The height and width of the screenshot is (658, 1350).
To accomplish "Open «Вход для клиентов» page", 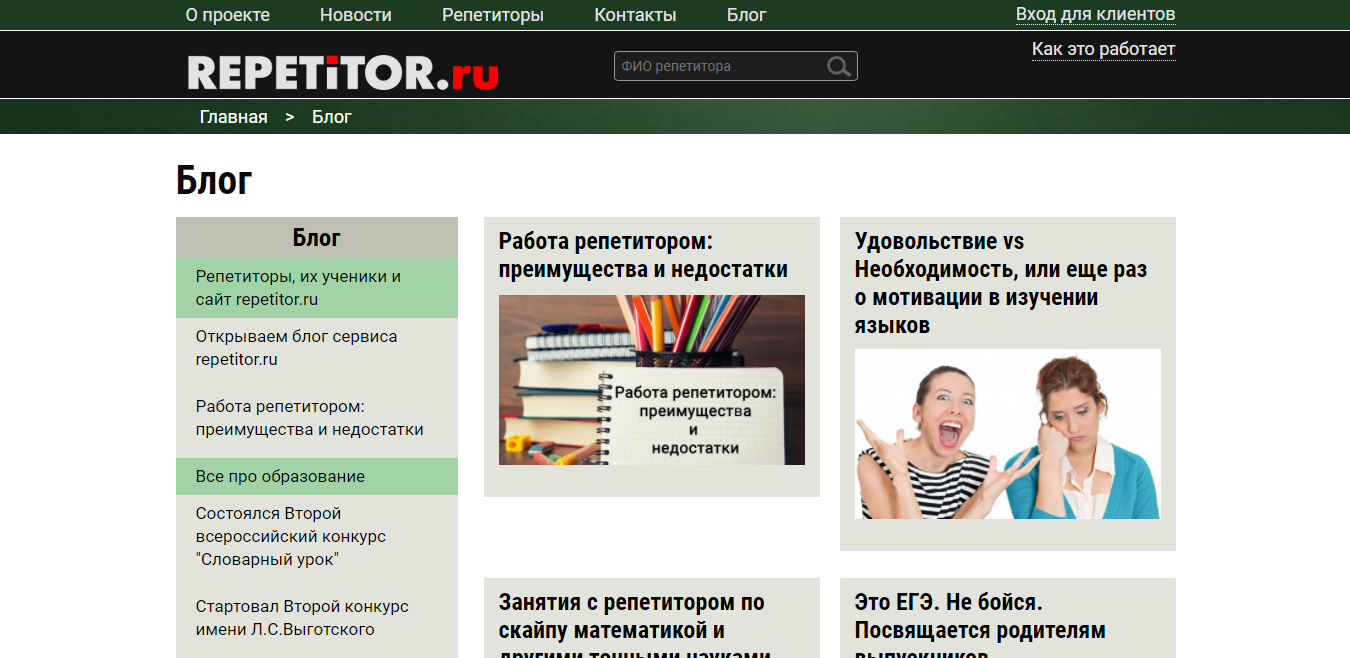I will click(1096, 15).
